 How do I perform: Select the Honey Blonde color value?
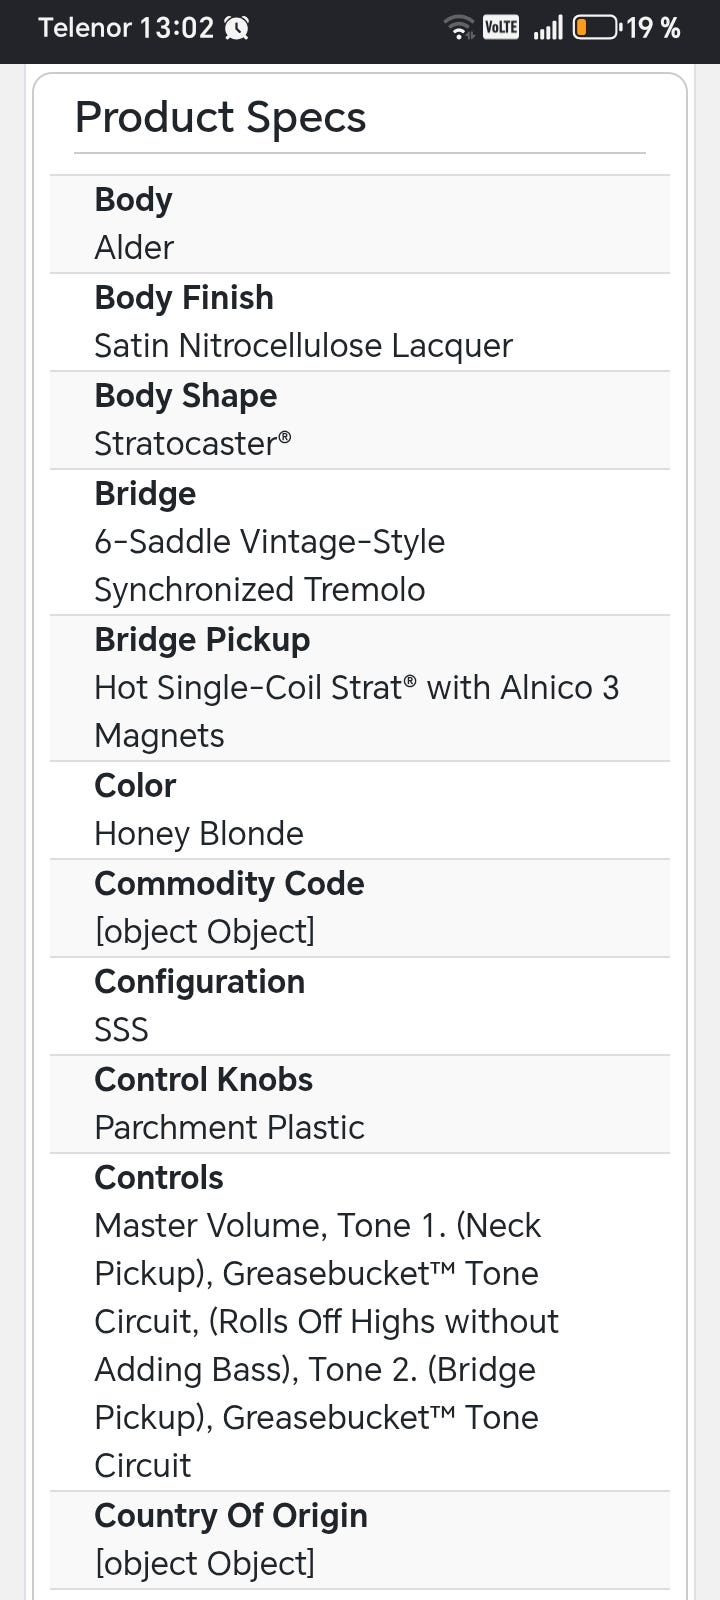click(199, 833)
